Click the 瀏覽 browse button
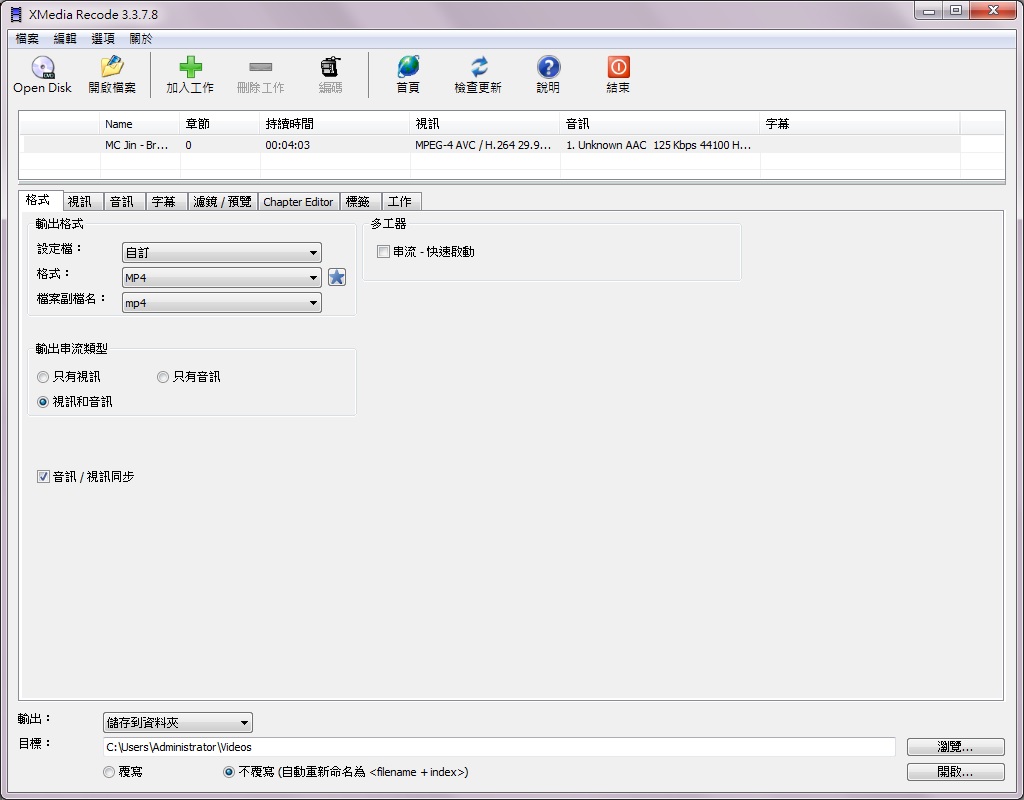The height and width of the screenshot is (800, 1024). click(x=954, y=746)
